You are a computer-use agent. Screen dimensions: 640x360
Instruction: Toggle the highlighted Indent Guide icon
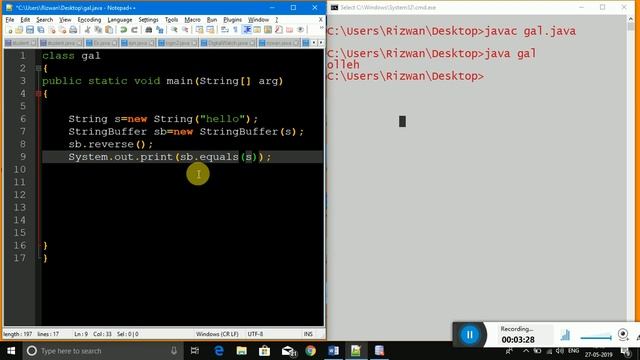[247, 30]
